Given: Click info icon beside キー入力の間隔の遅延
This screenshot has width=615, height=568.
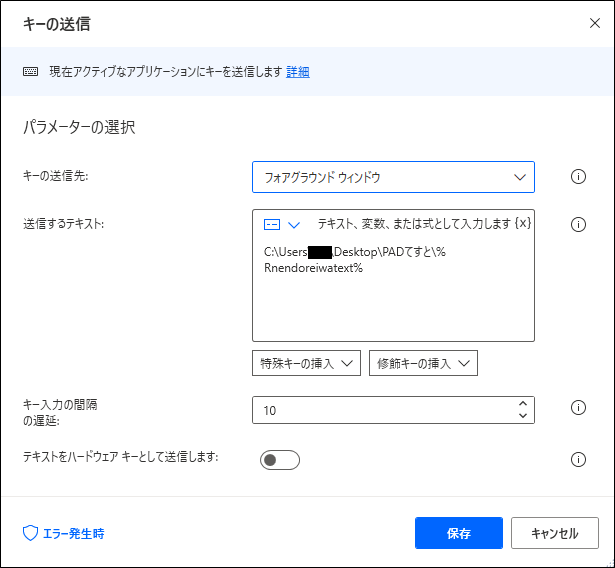Looking at the screenshot, I should [578, 408].
